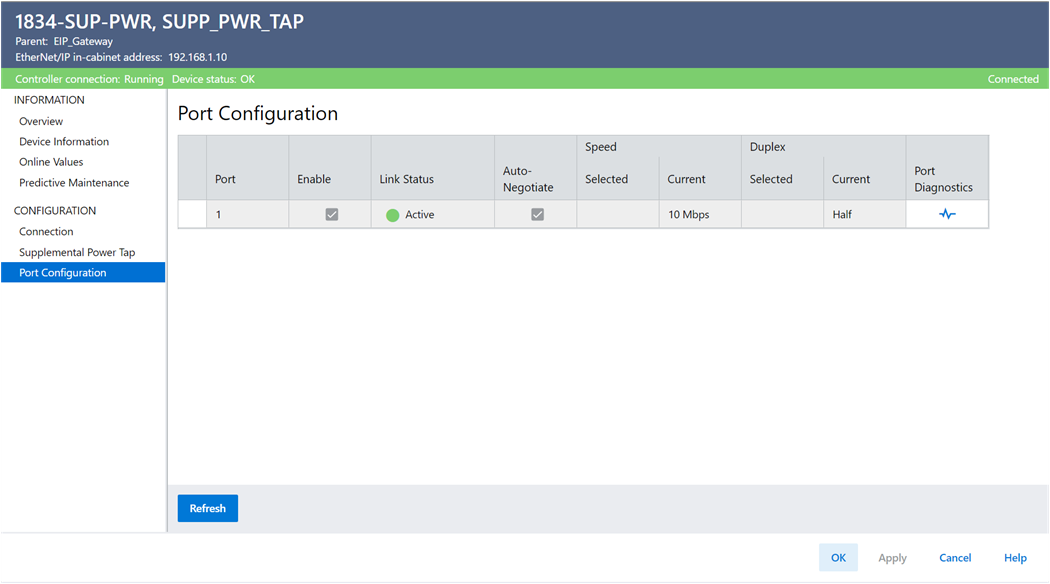This screenshot has width=1050, height=584.
Task: Open Help
Action: pos(1015,558)
